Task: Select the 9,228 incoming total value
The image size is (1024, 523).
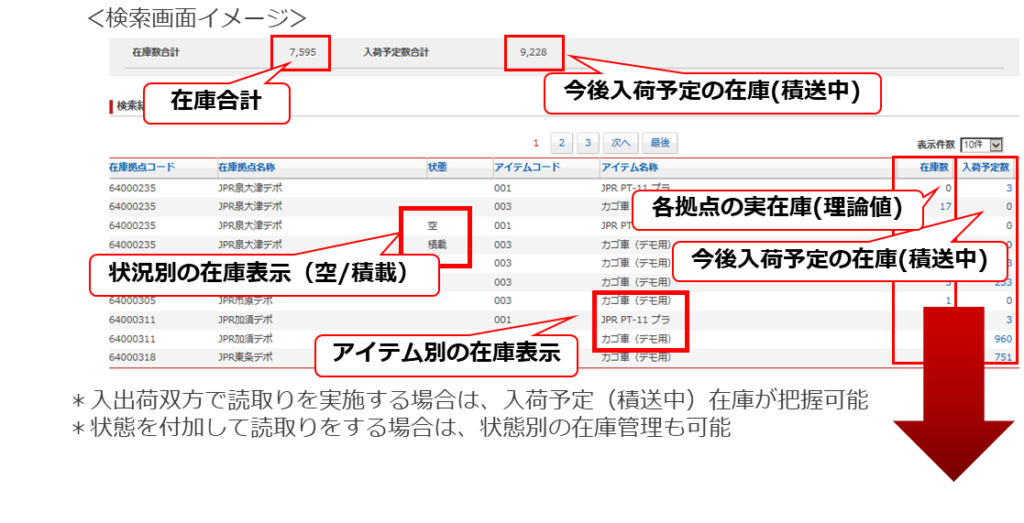Action: [x=534, y=51]
